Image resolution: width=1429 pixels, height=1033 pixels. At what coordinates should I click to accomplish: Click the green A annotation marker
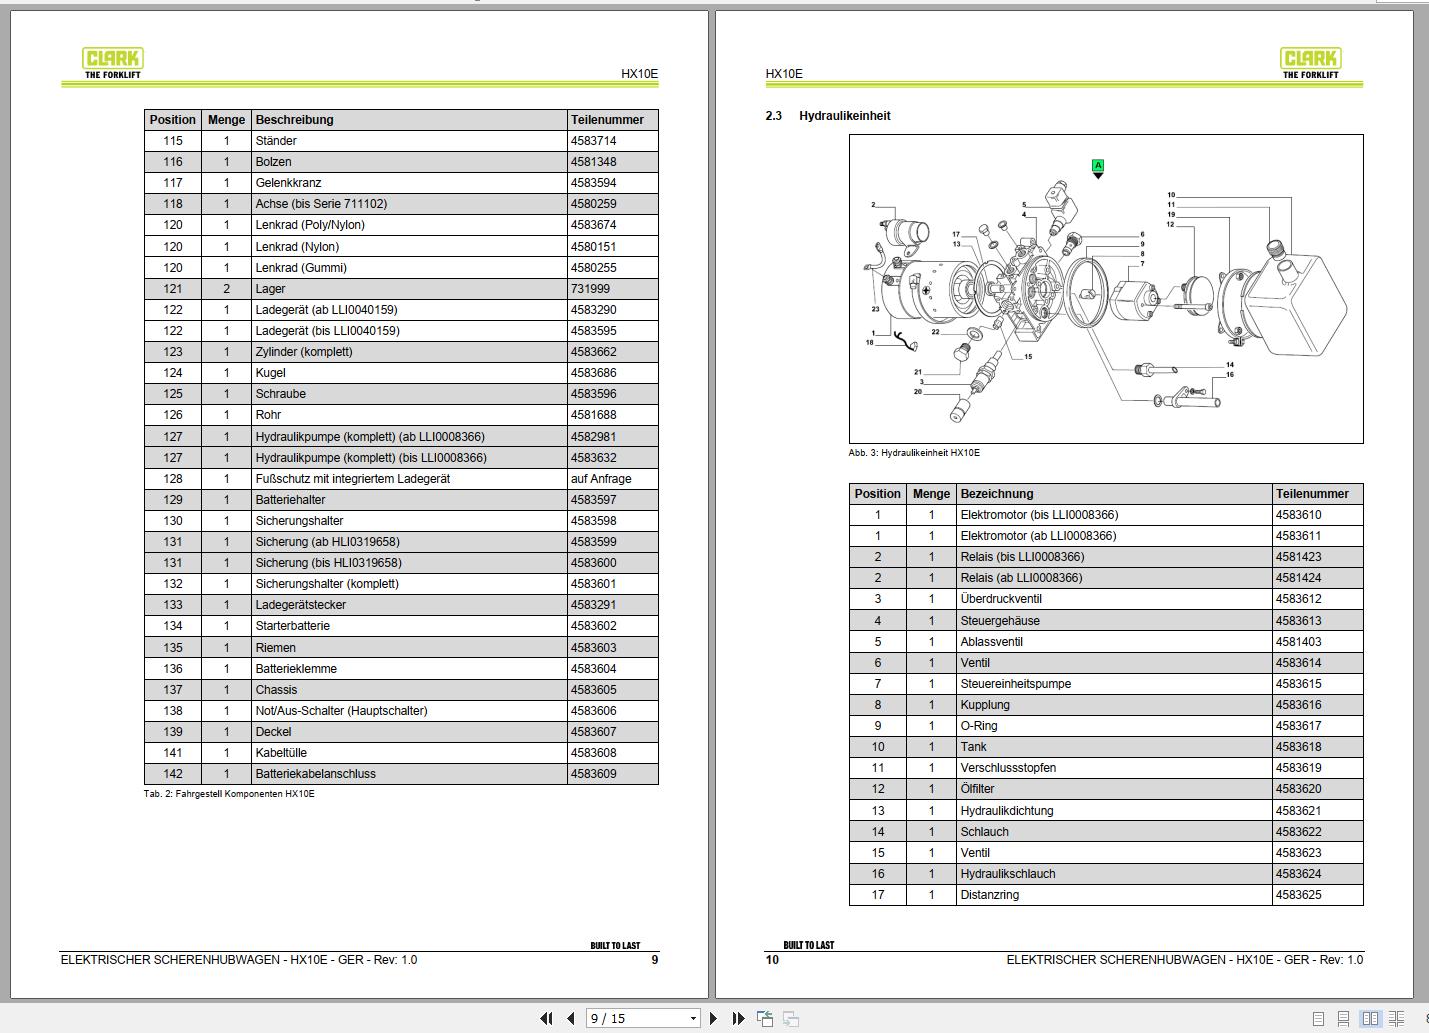point(1098,167)
